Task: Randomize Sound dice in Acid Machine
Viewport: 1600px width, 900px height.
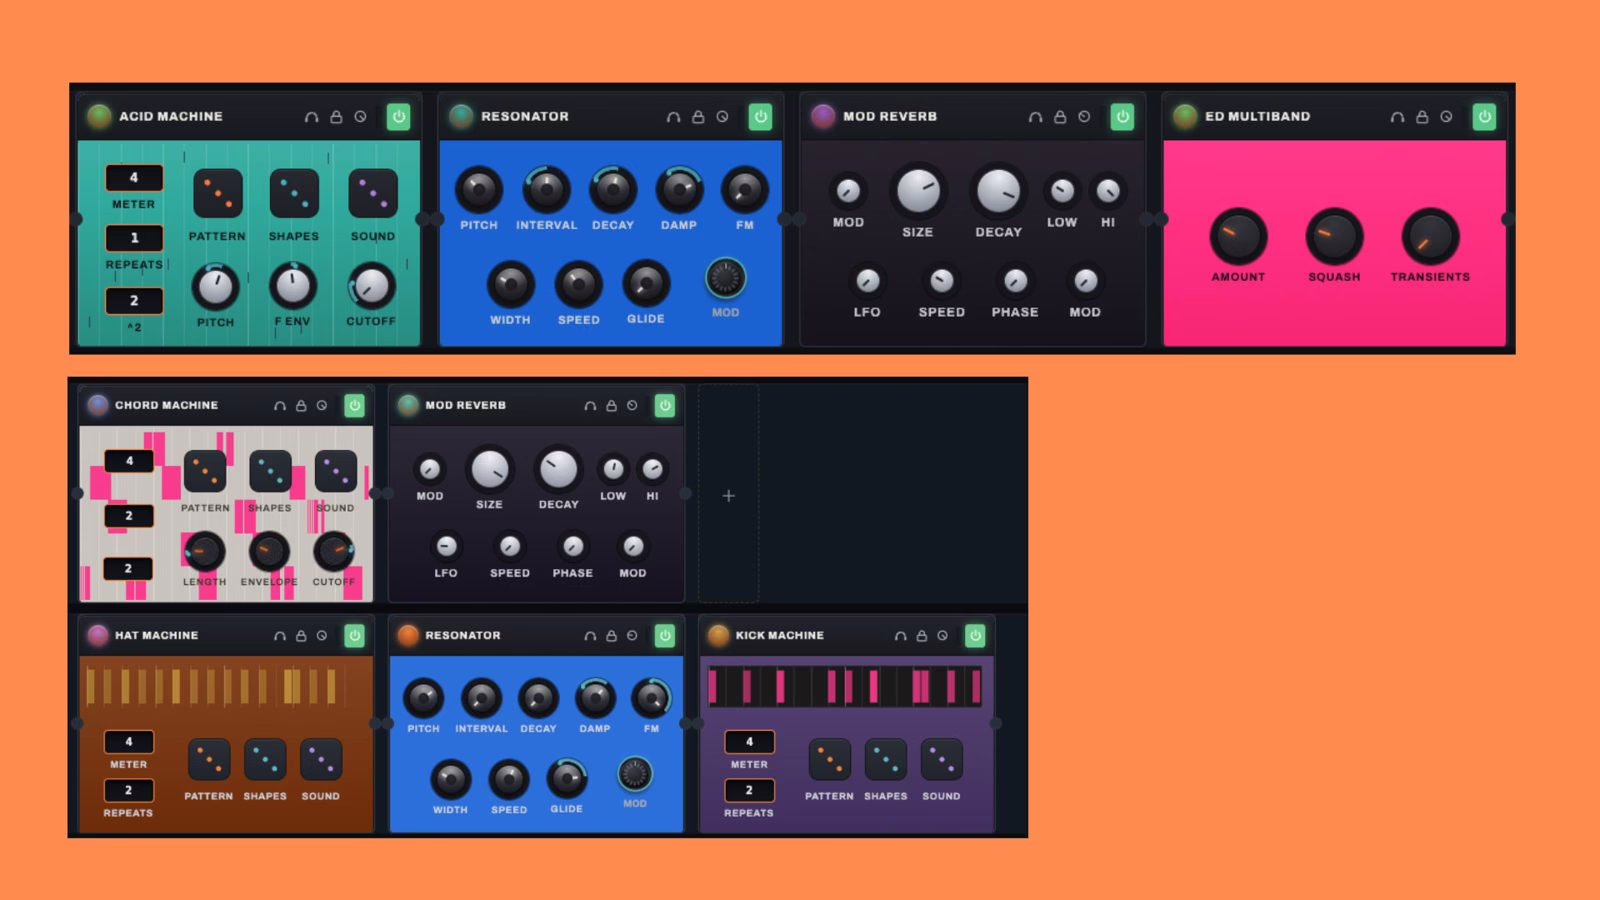Action: [373, 193]
